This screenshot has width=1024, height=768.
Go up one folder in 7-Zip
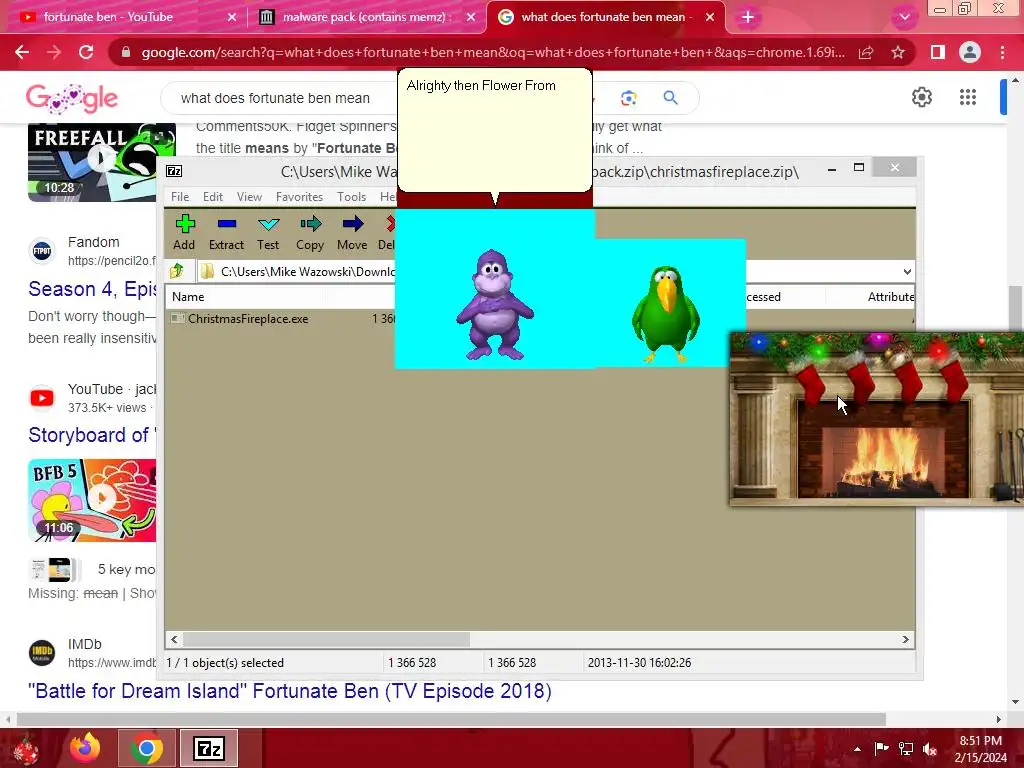tap(177, 271)
